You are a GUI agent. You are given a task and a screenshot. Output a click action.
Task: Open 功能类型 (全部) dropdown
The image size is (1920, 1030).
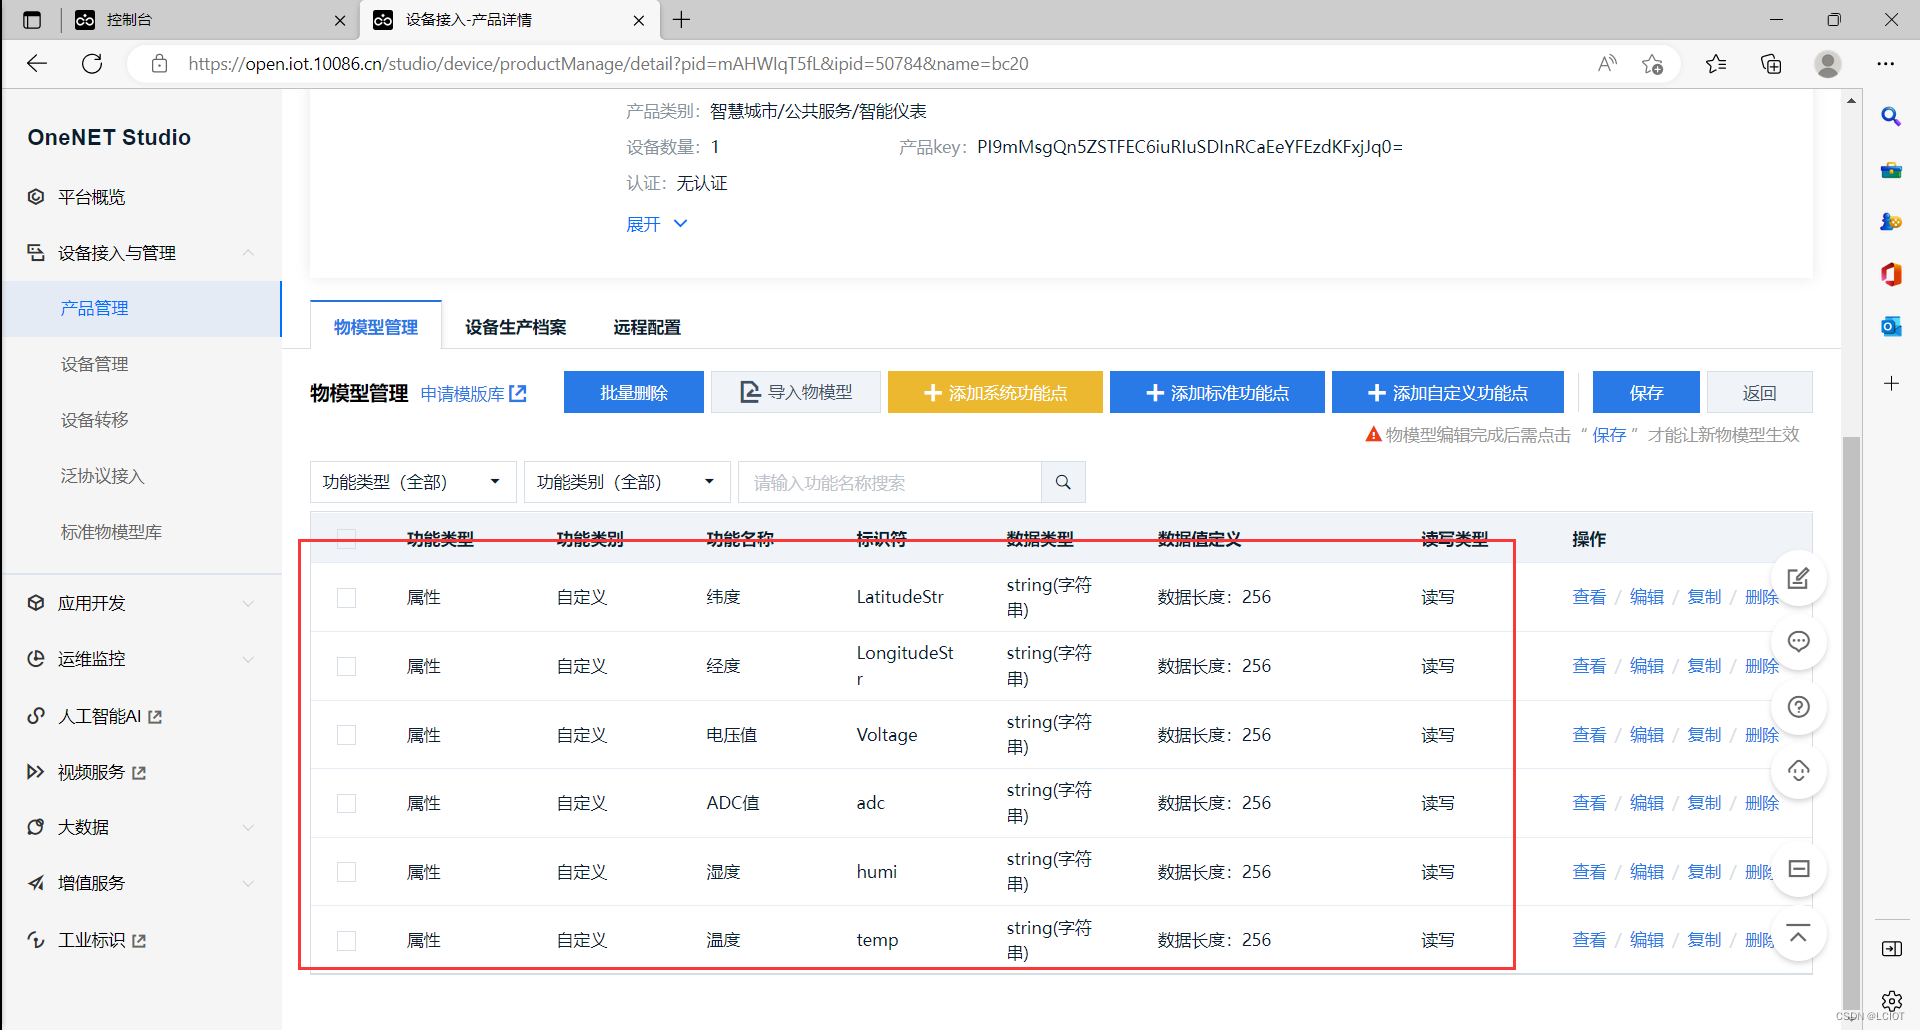pos(413,482)
